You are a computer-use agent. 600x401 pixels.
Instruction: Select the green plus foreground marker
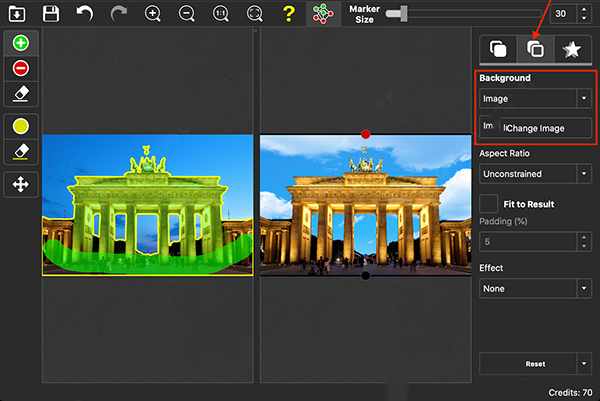21,43
